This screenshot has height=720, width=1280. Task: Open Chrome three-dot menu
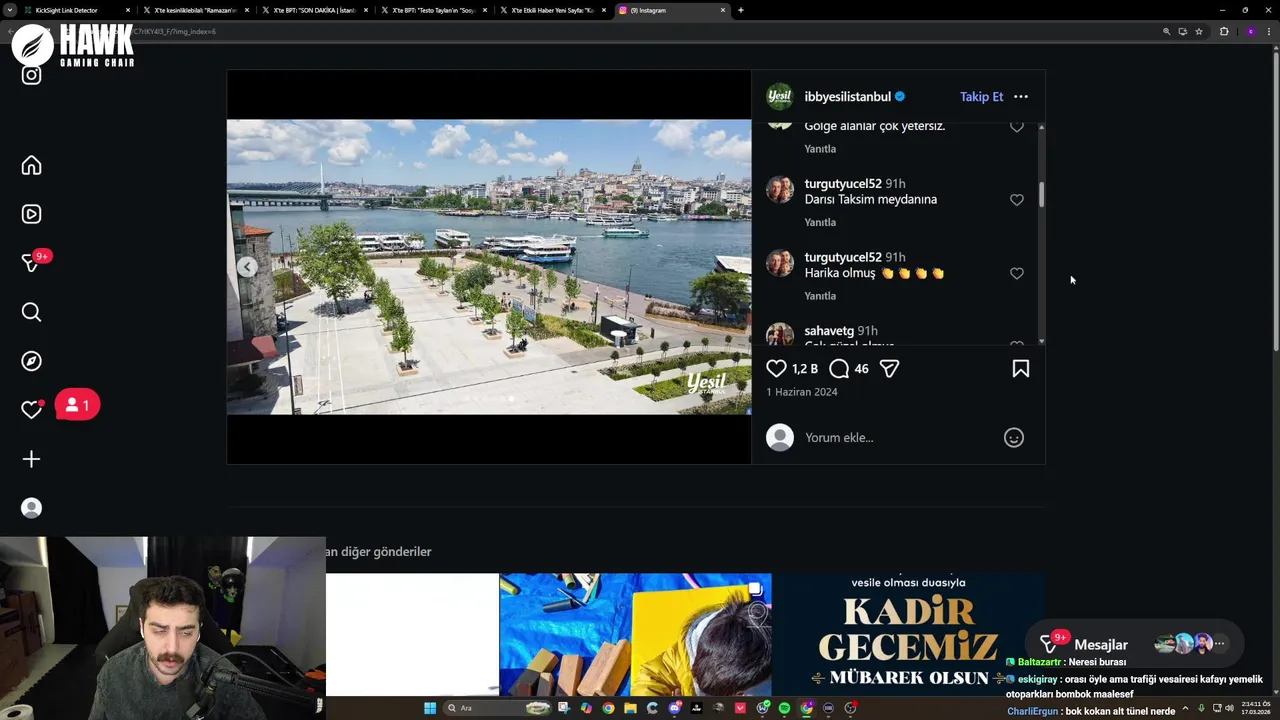coord(1269,31)
